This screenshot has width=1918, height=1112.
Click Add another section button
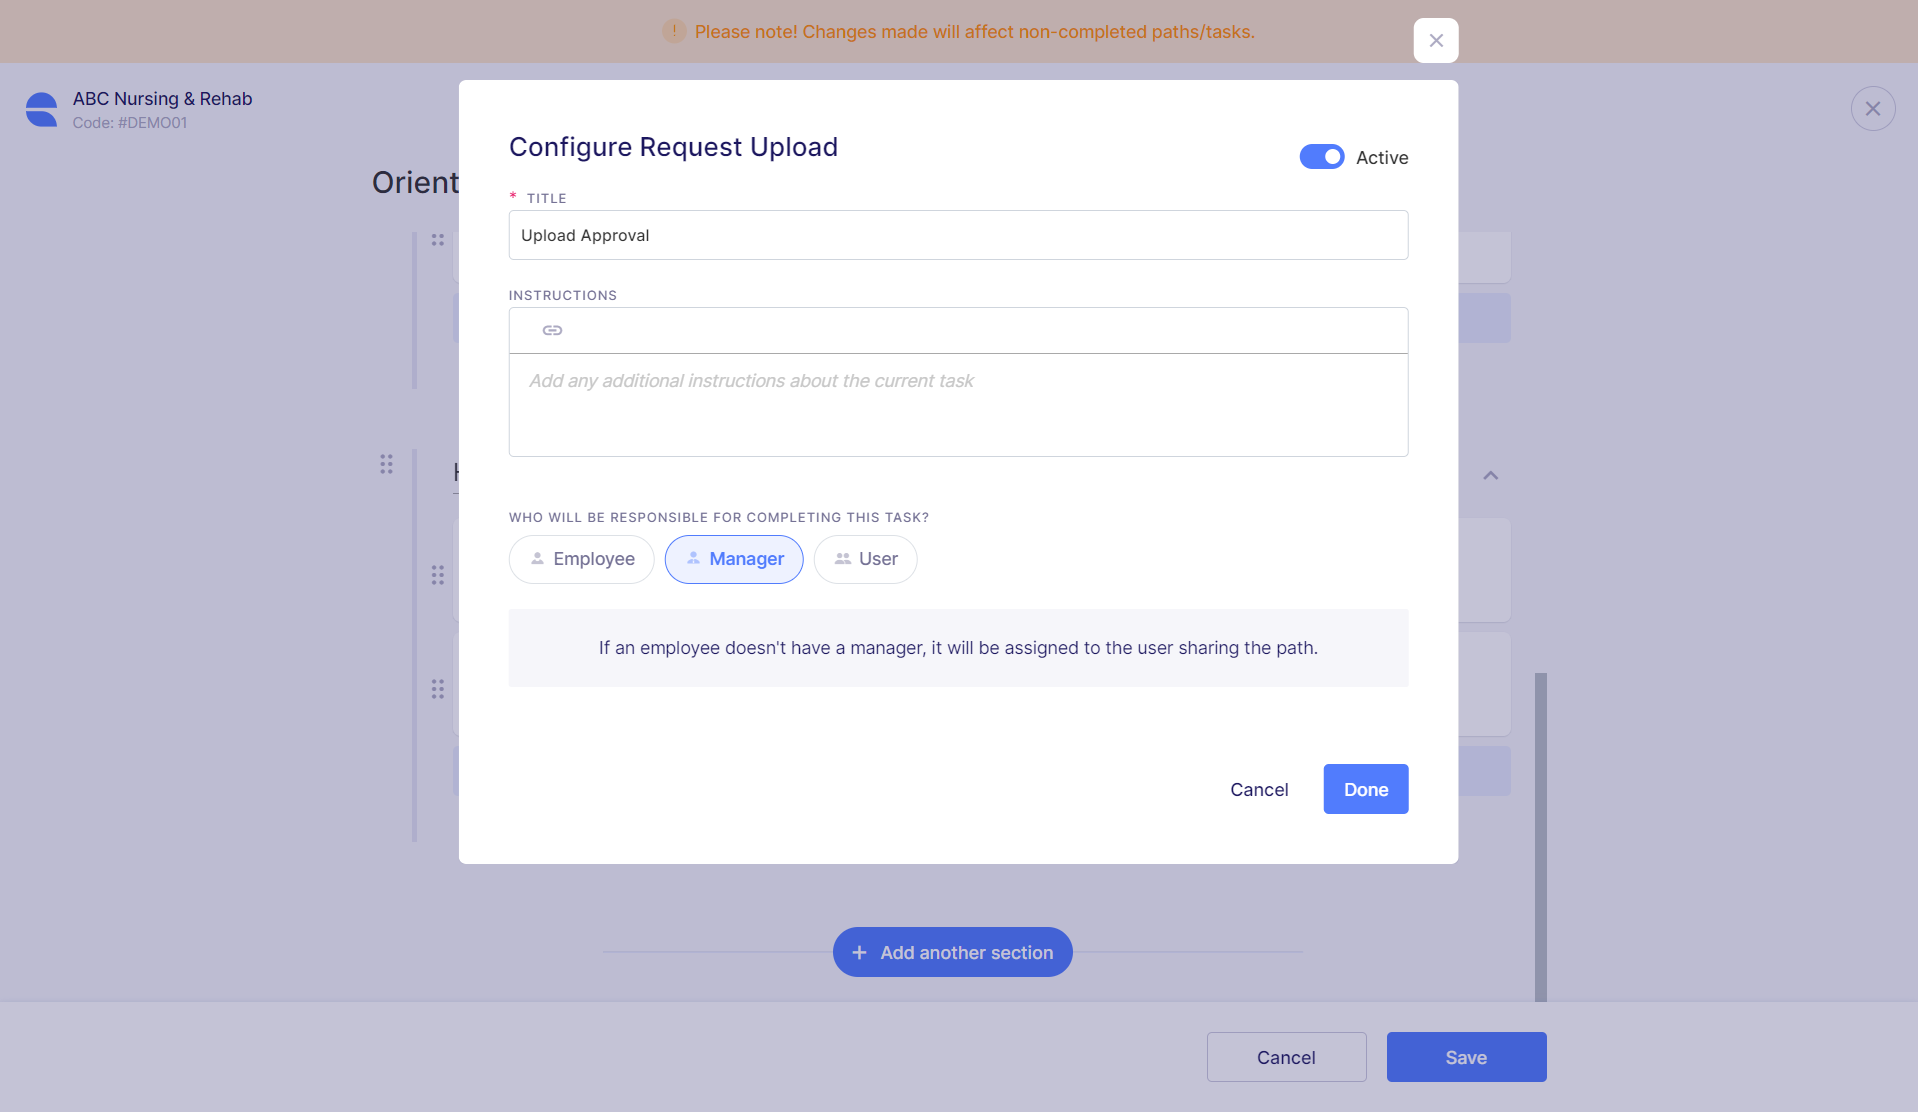(x=952, y=952)
